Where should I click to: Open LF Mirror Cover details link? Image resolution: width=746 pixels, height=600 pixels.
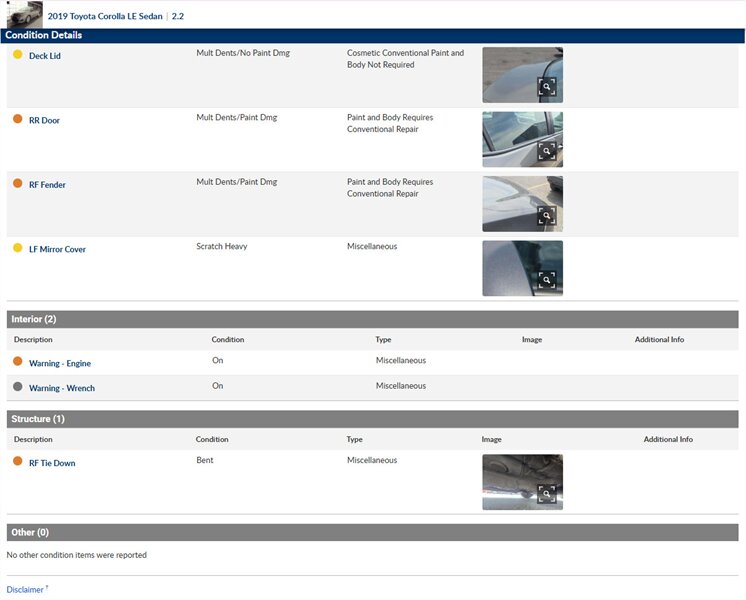[x=57, y=249]
